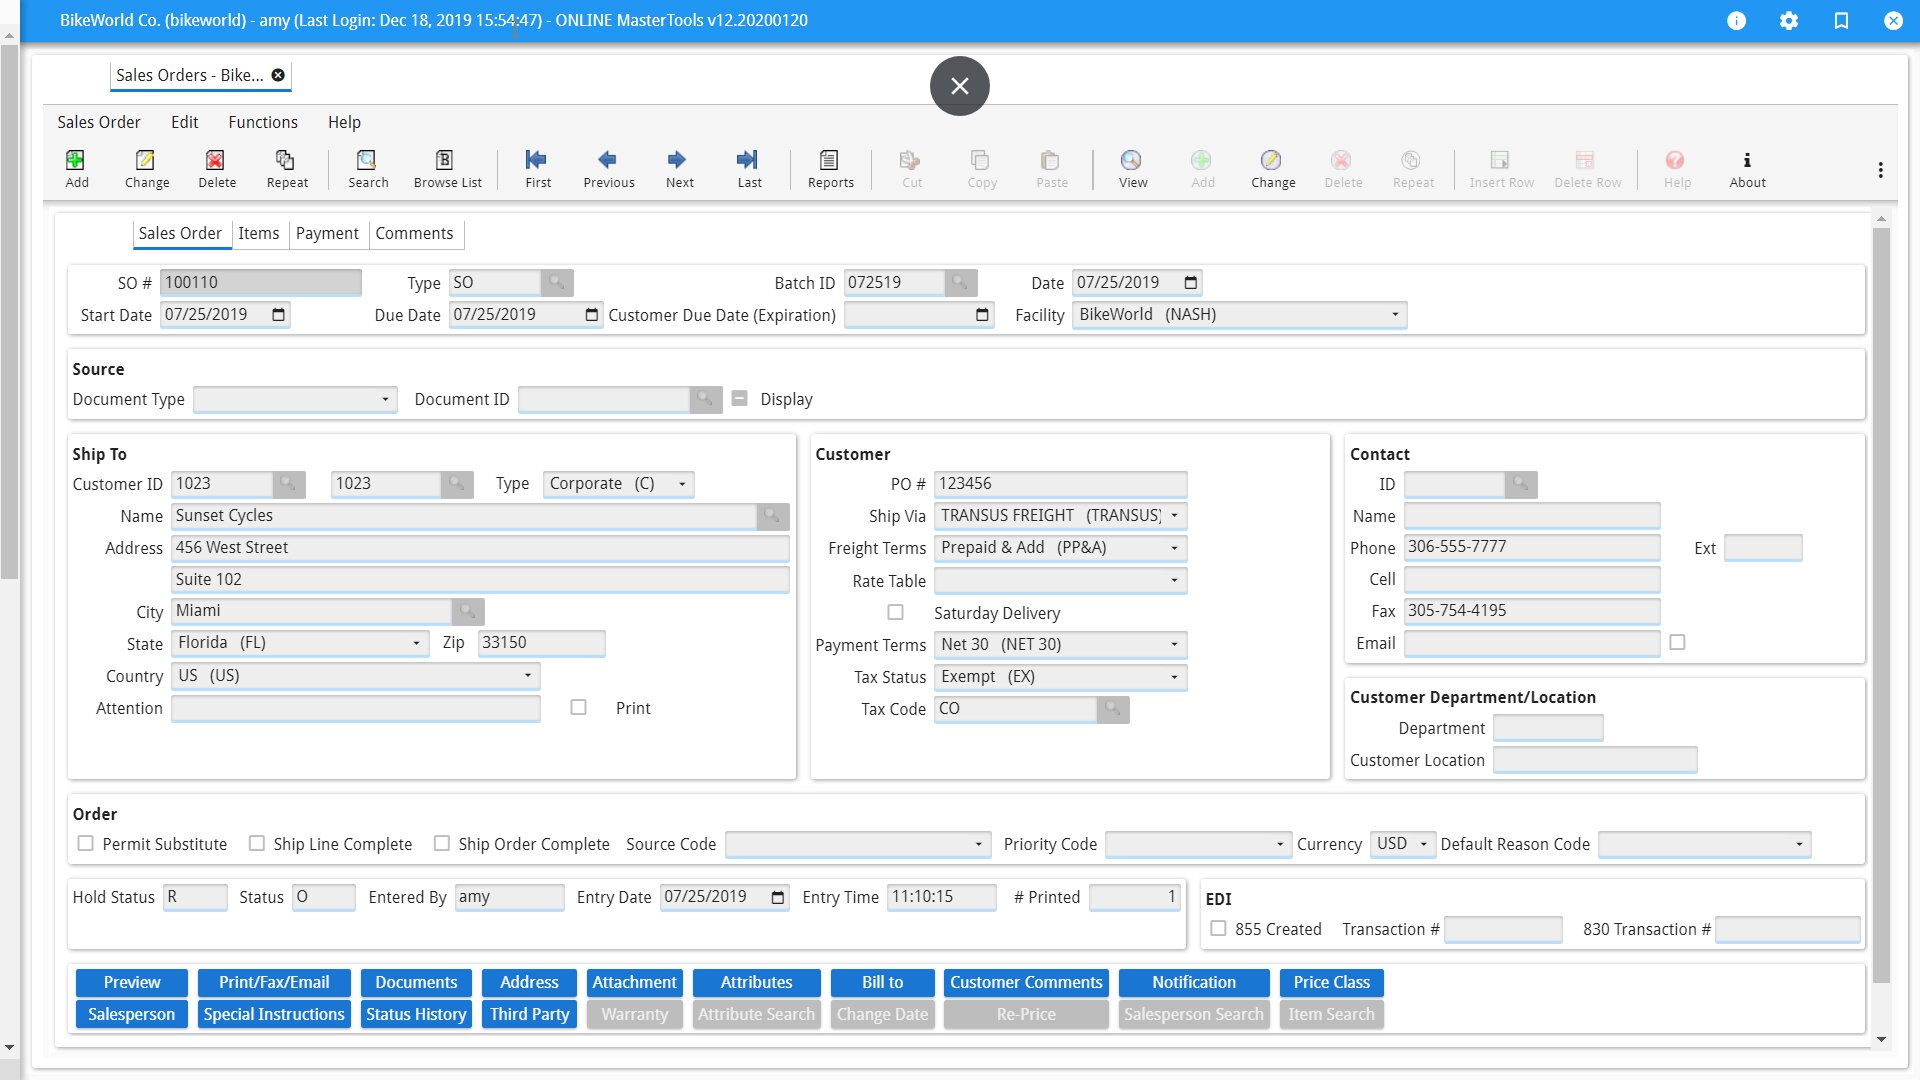Open the Functions menu
Viewport: 1920px width, 1080px height.
click(263, 122)
